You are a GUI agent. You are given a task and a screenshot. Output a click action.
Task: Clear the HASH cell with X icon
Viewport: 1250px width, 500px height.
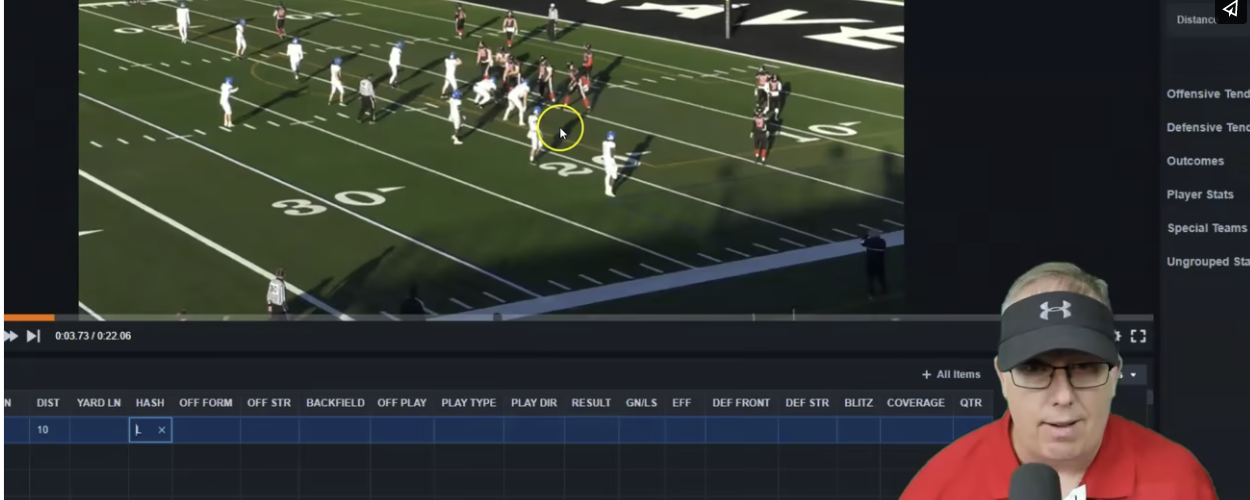tap(162, 430)
